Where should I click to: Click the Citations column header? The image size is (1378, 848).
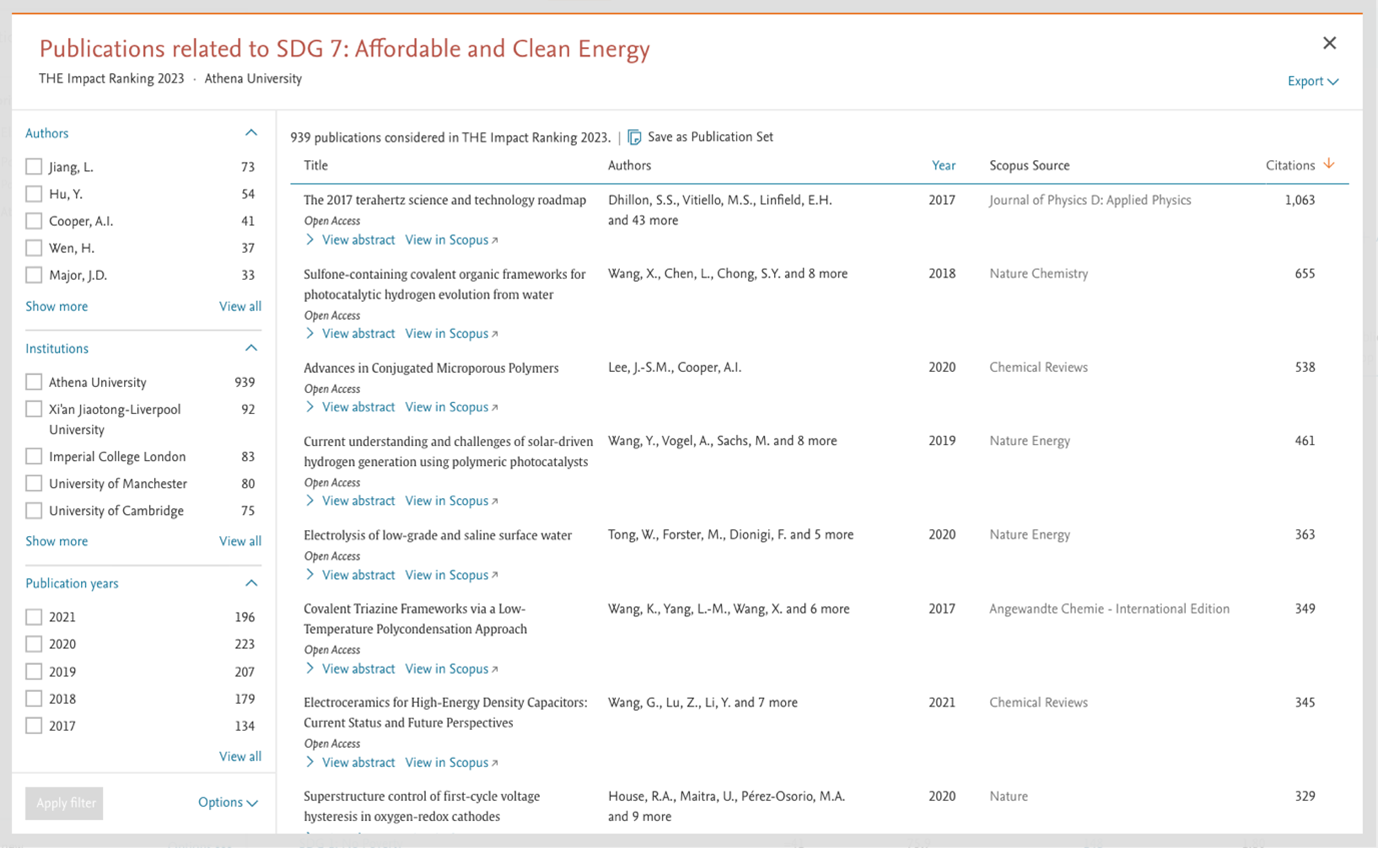1290,165
